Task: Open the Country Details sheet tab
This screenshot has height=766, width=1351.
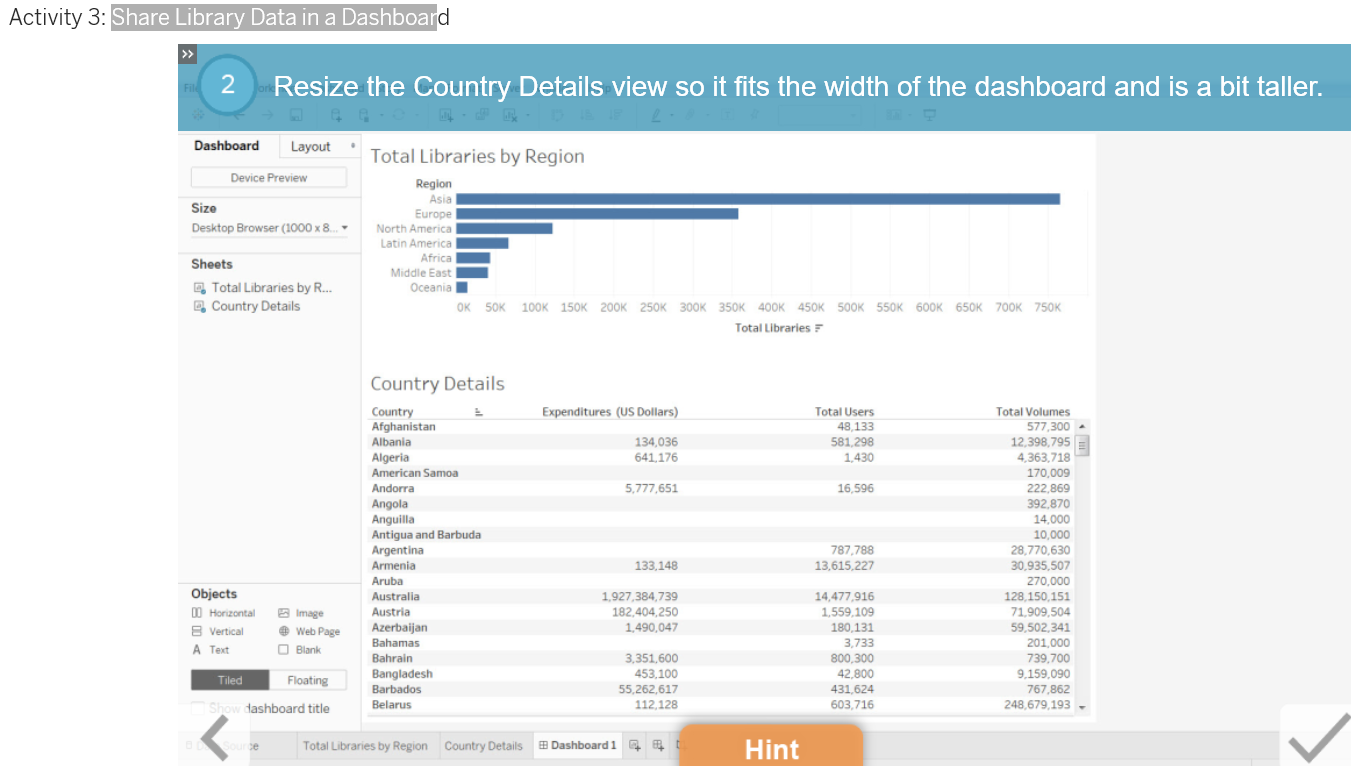Action: click(484, 745)
